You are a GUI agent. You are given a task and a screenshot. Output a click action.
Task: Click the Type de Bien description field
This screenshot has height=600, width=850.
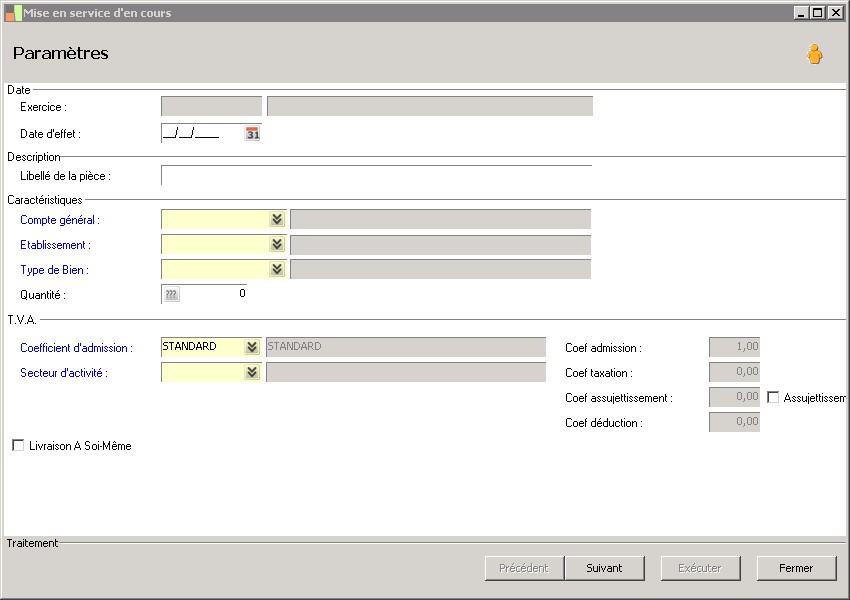(441, 269)
